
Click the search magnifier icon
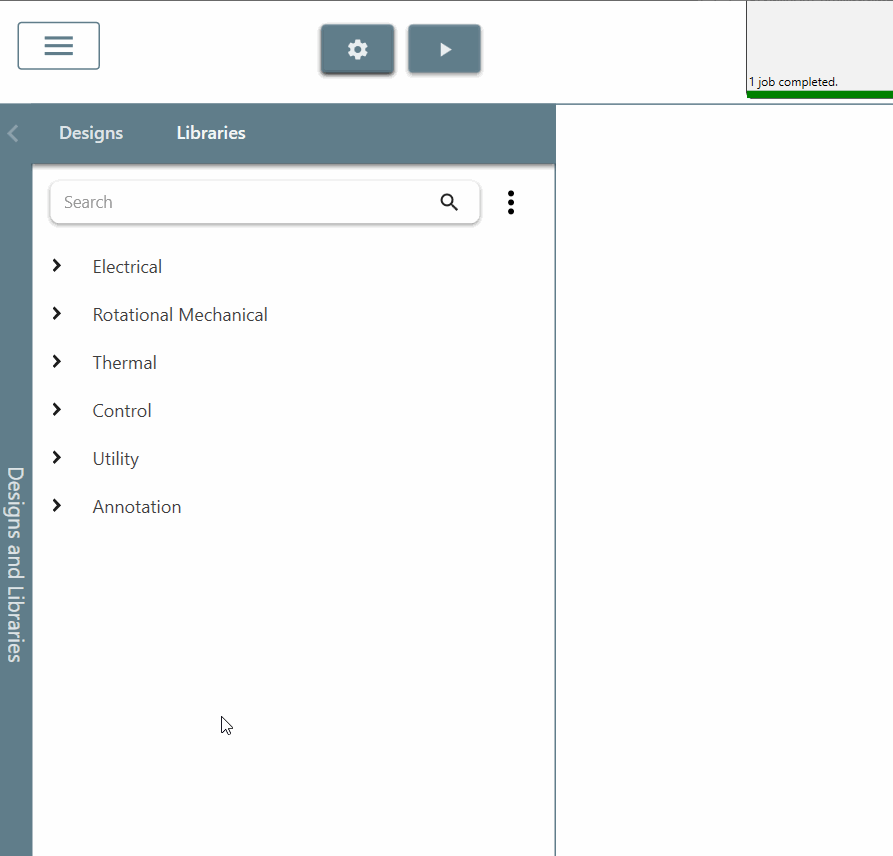click(449, 202)
